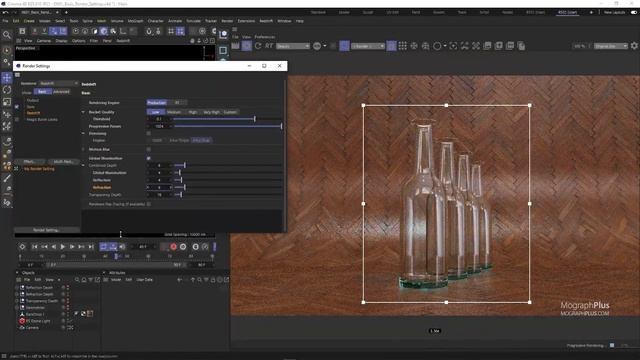Click search icon in Objects manager
The image size is (640, 360).
click(77, 280)
